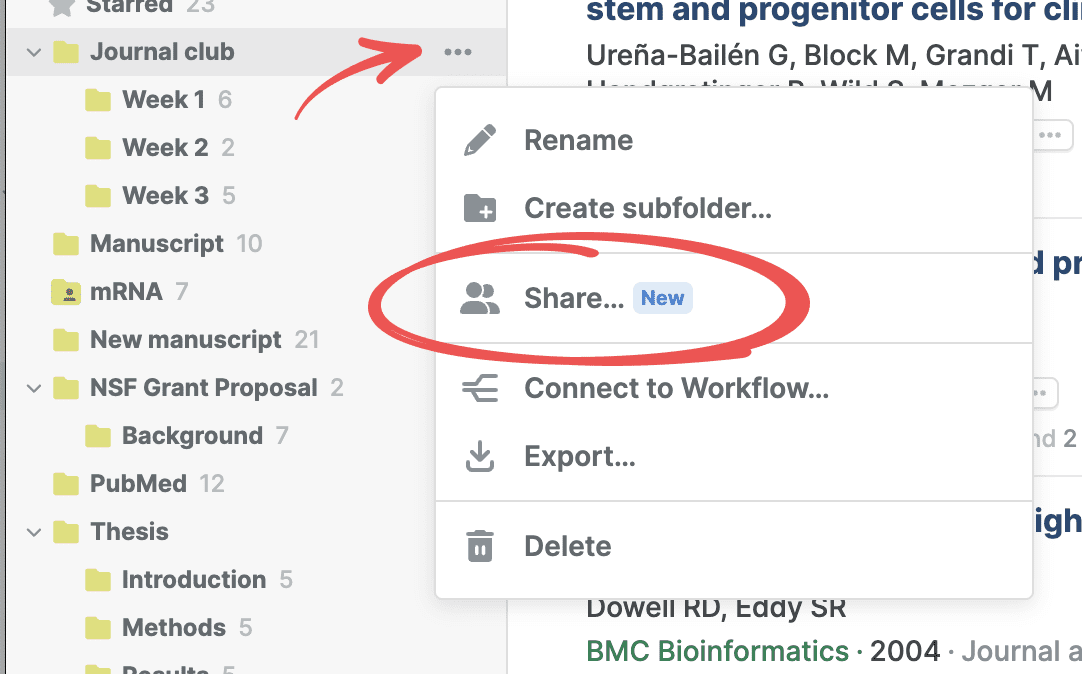Select the Week 2 subfolder
This screenshot has height=674, width=1082.
pyautogui.click(x=165, y=148)
